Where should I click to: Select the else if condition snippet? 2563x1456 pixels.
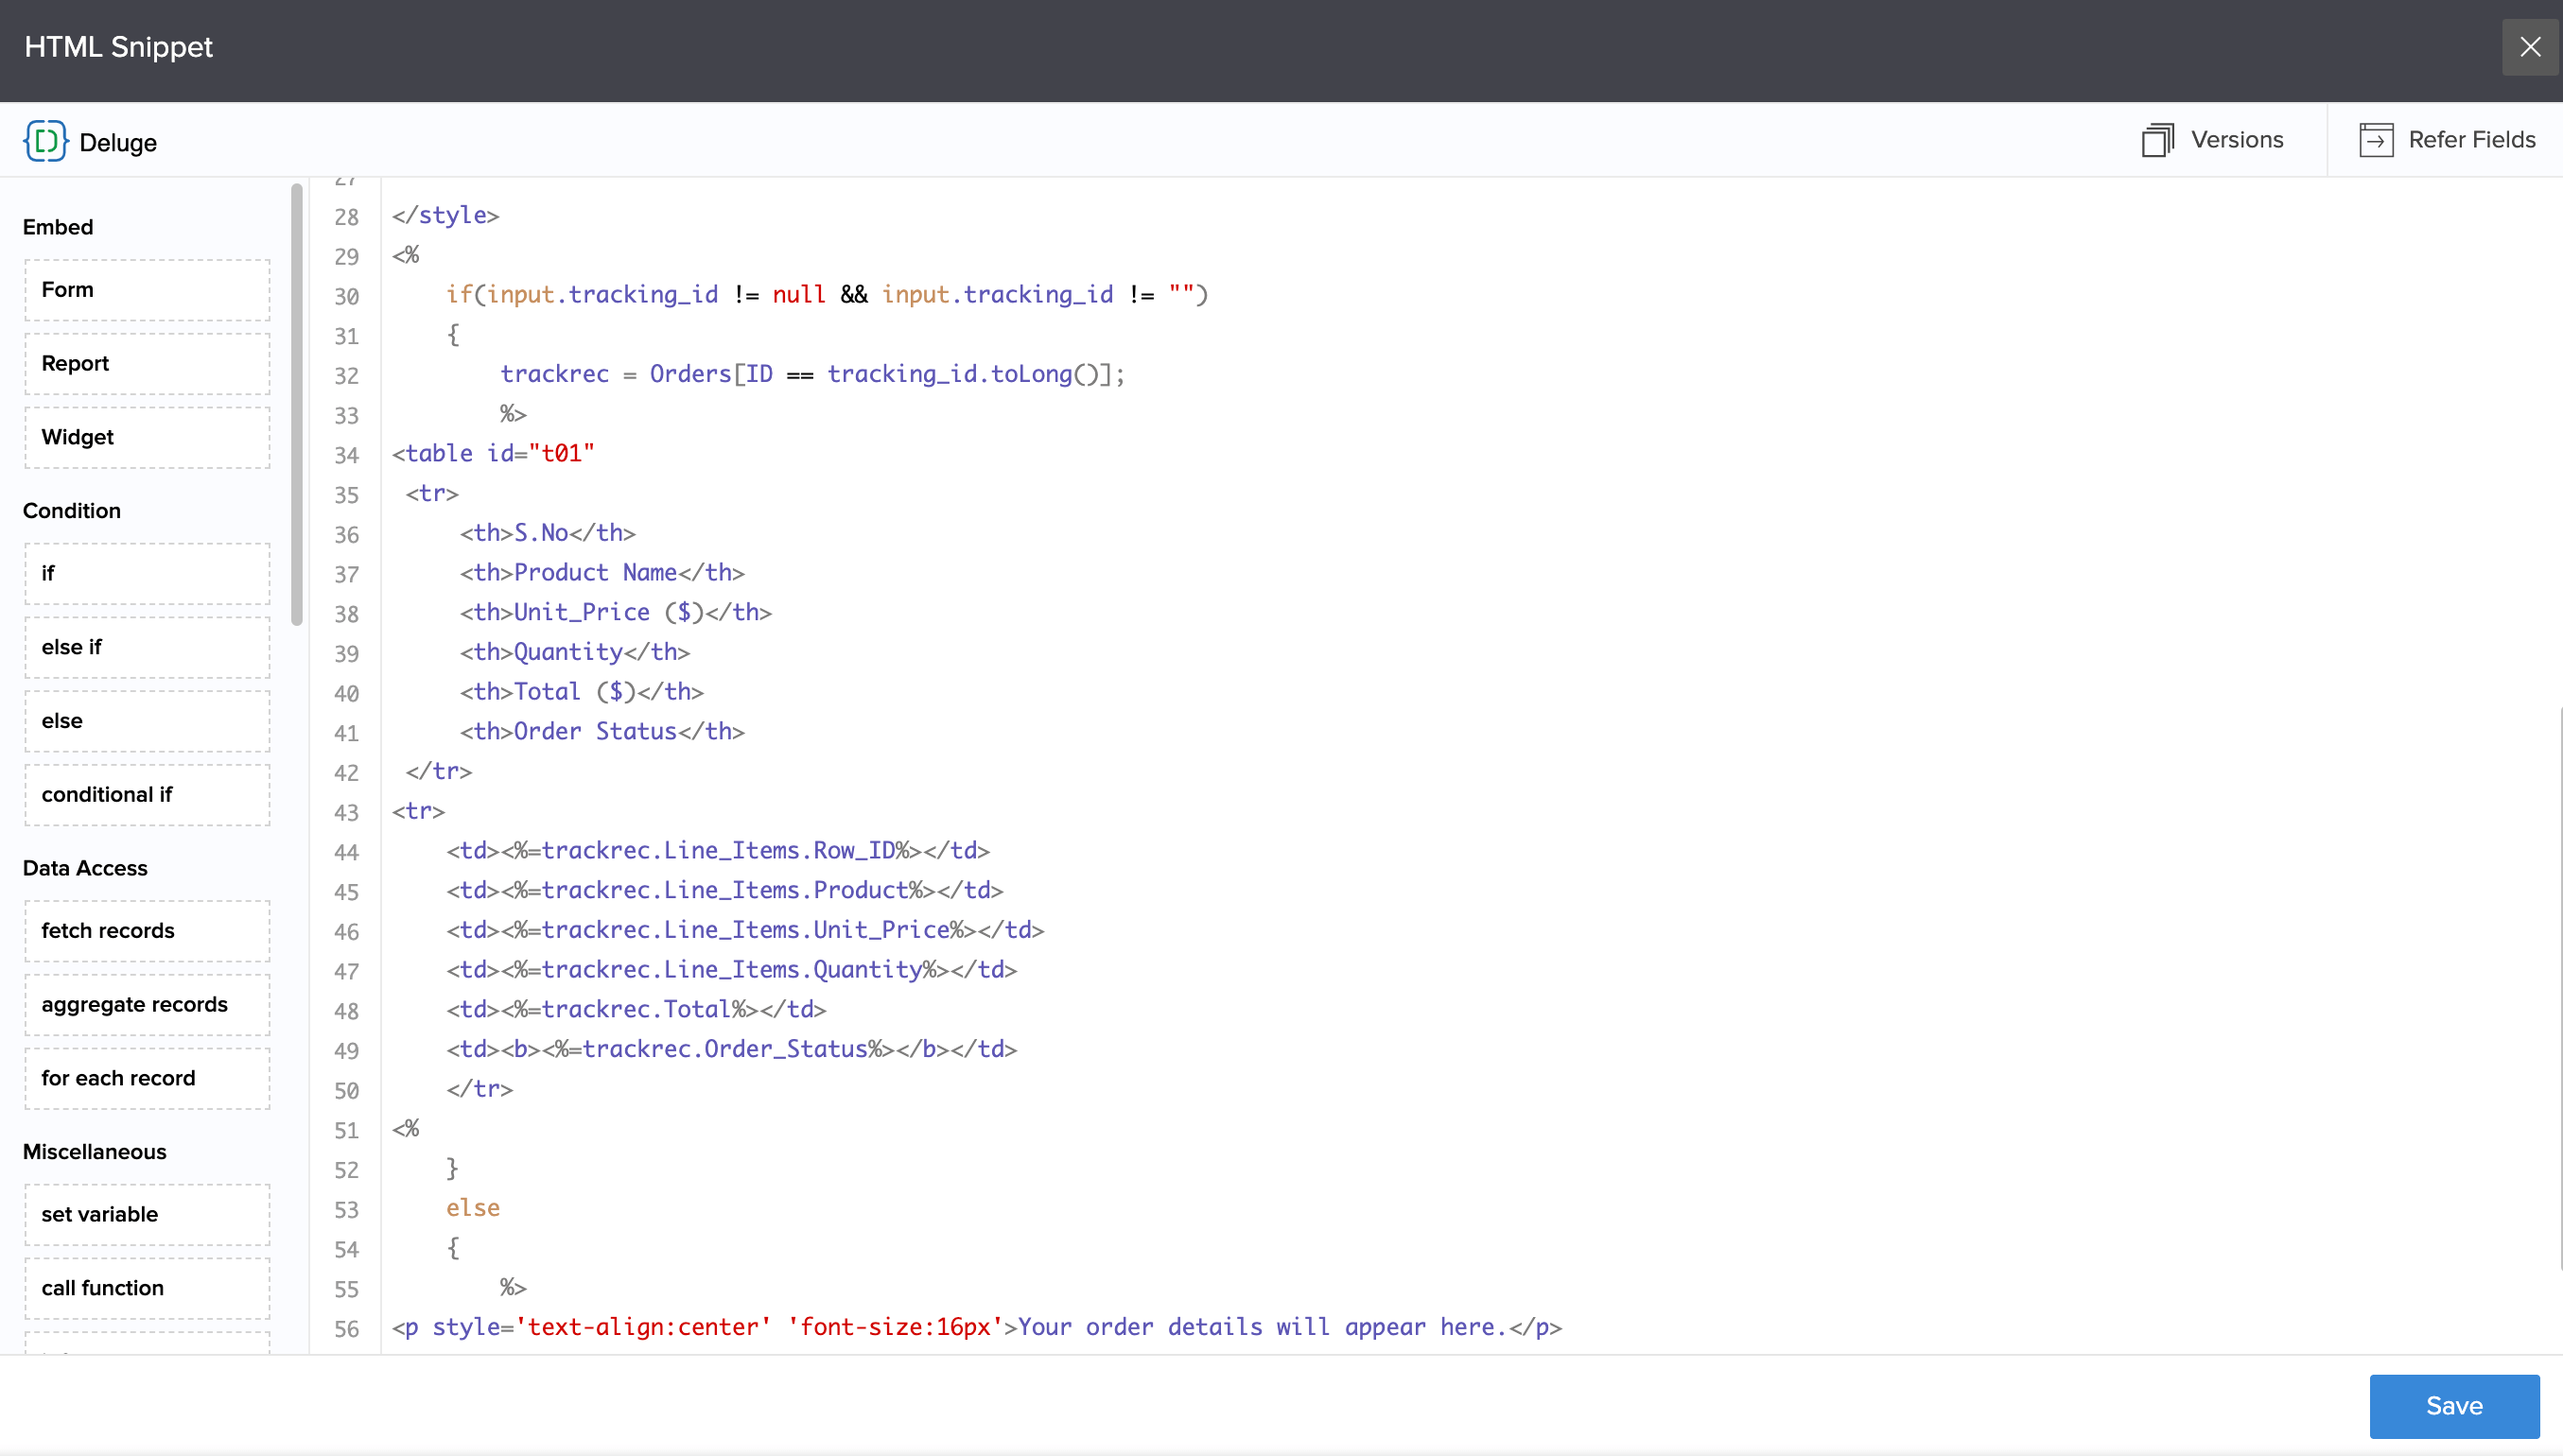pyautogui.click(x=146, y=647)
